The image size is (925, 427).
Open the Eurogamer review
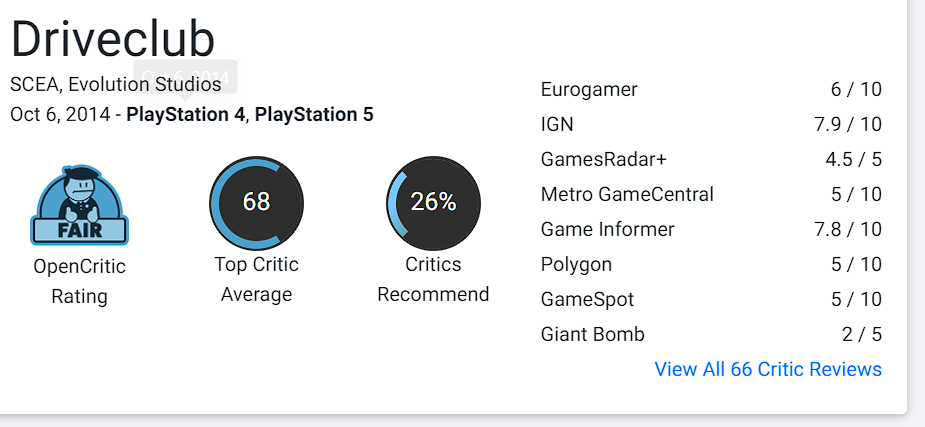(x=589, y=89)
